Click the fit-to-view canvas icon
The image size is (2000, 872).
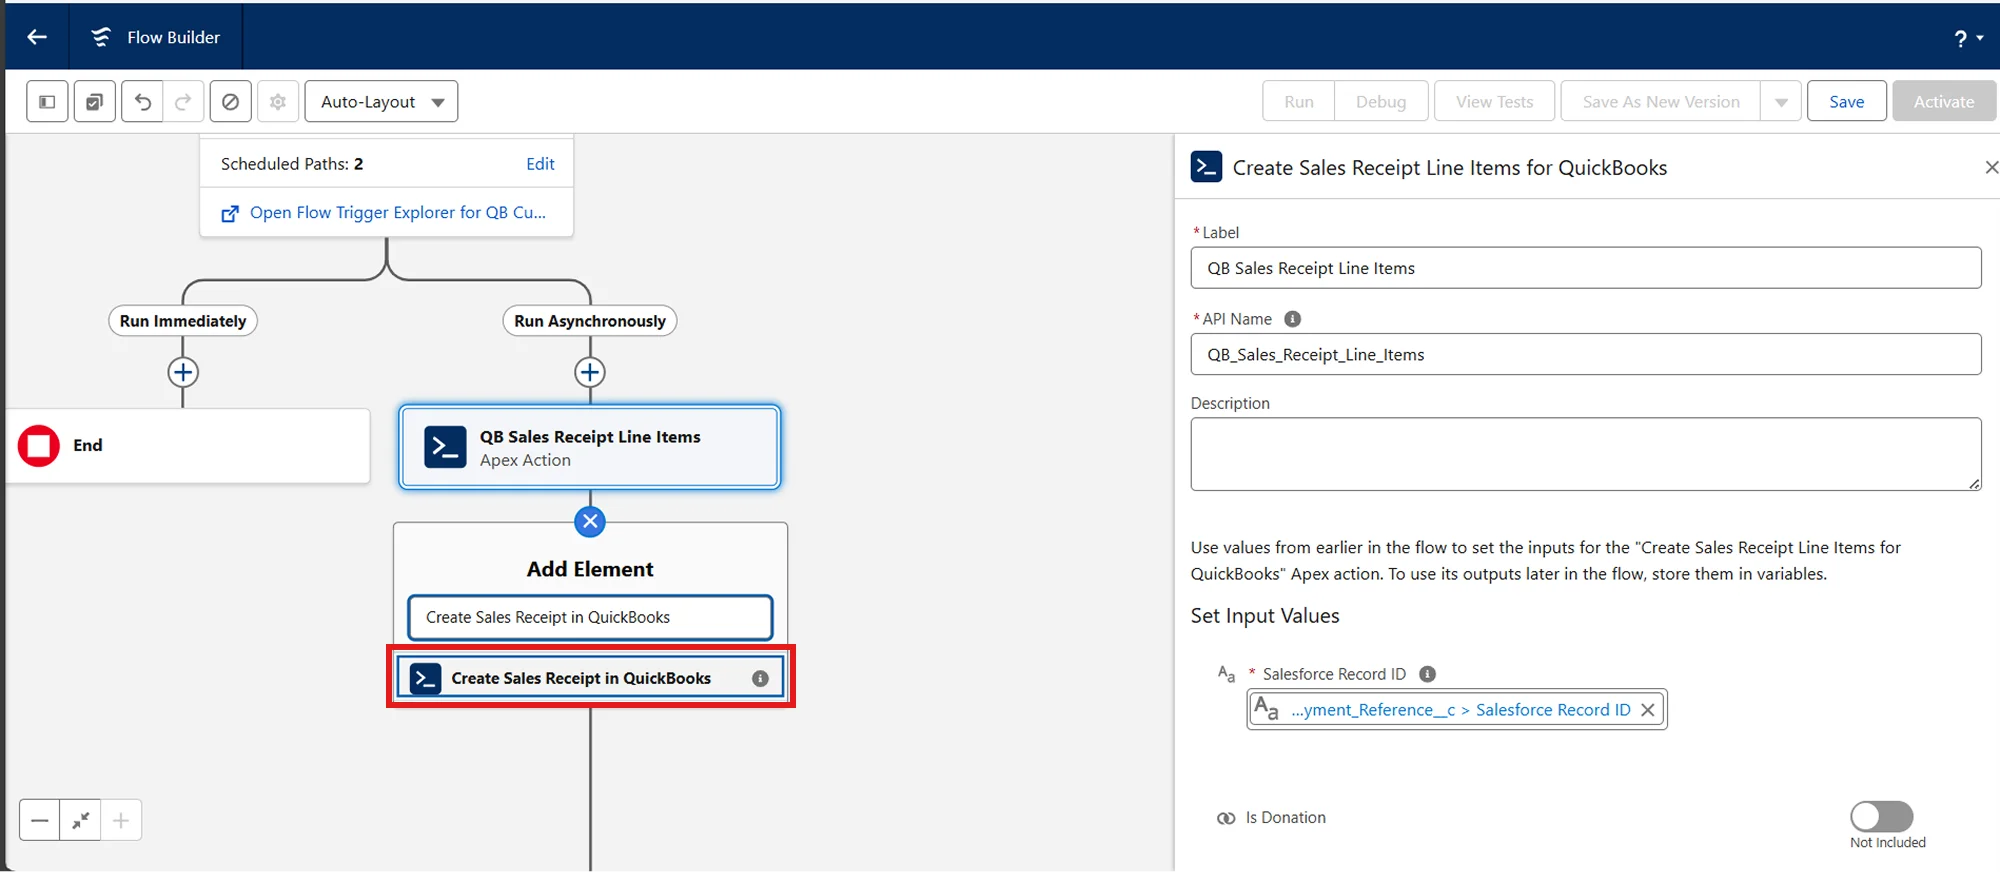coord(81,820)
